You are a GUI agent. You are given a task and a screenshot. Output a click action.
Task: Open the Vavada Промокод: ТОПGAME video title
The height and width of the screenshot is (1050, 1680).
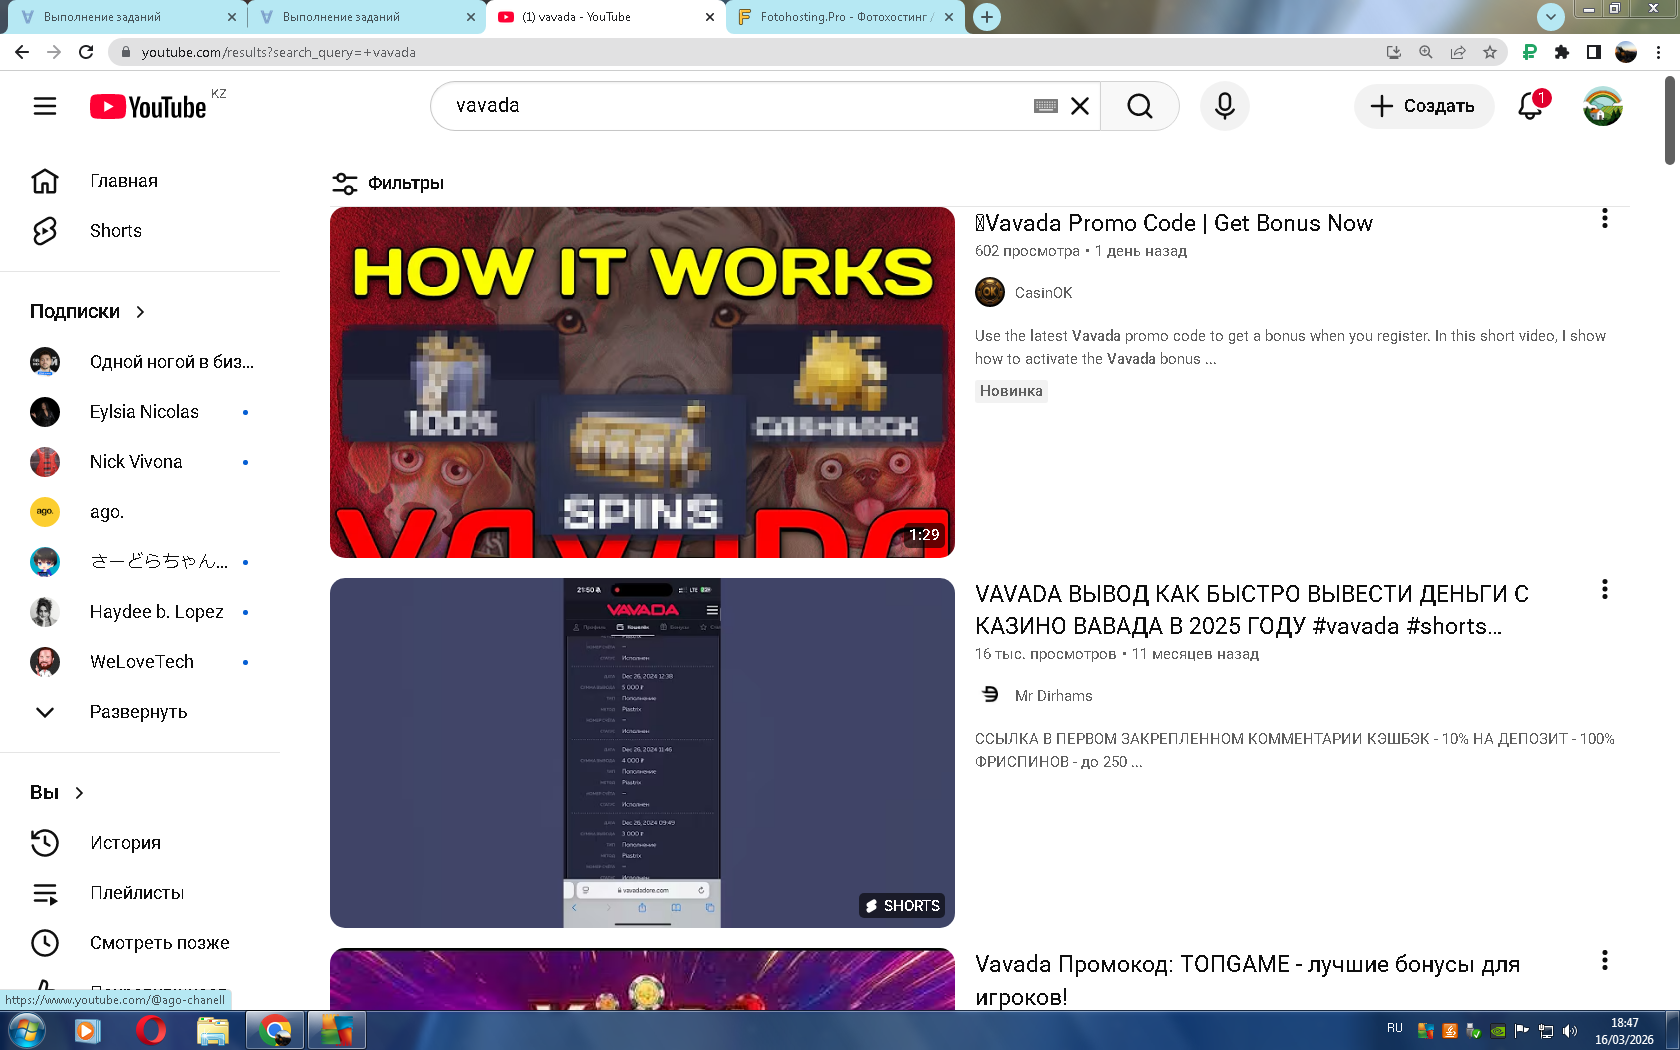coord(1248,980)
